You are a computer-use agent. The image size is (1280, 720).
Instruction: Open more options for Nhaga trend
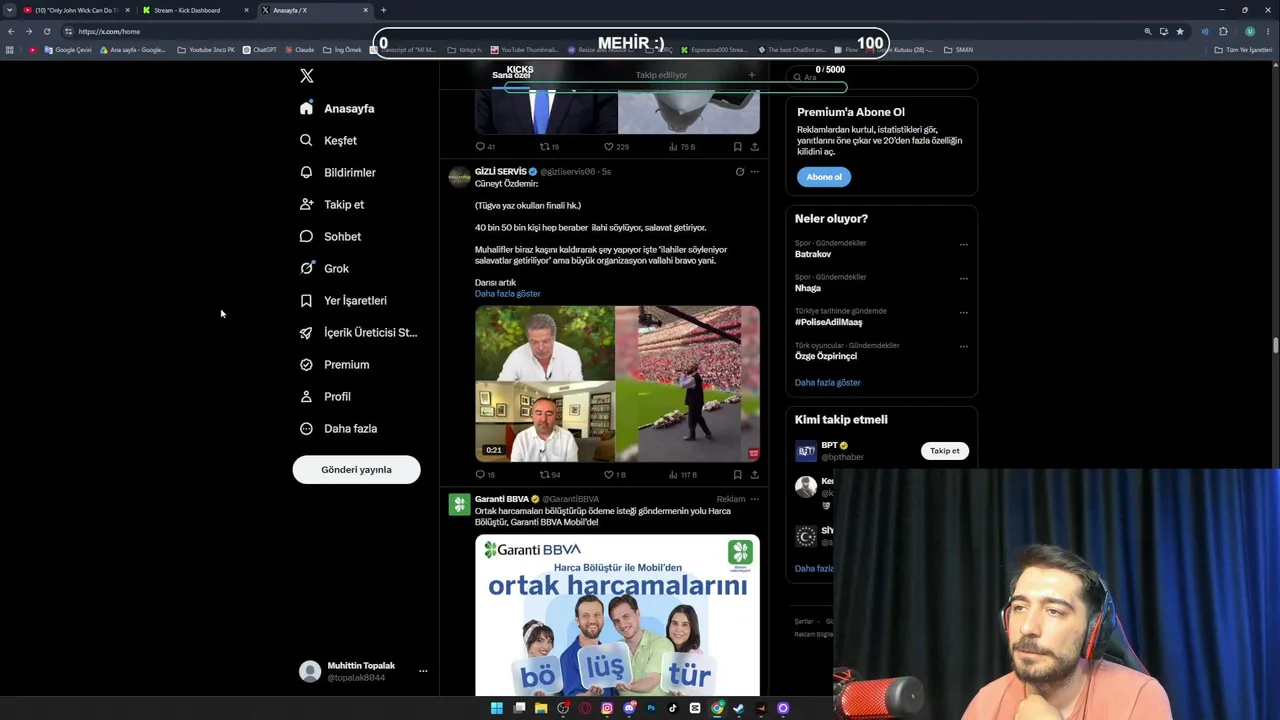click(x=963, y=278)
